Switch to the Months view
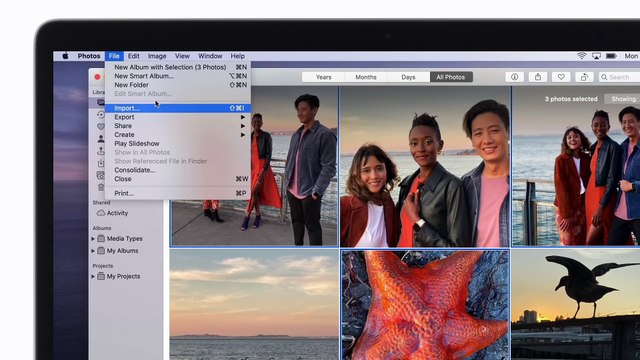Viewport: 640px width, 360px height. (x=366, y=77)
